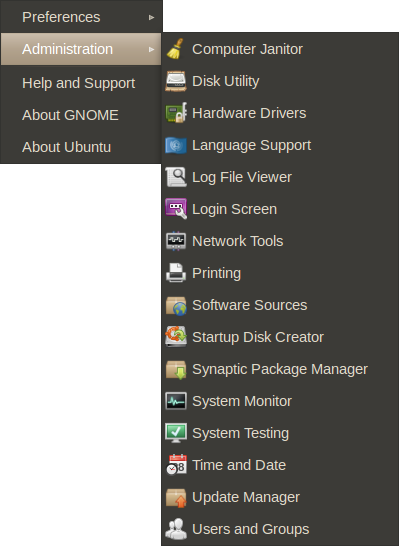This screenshot has width=399, height=546.
Task: Launch Log File Viewer by its label
Action: click(x=242, y=177)
